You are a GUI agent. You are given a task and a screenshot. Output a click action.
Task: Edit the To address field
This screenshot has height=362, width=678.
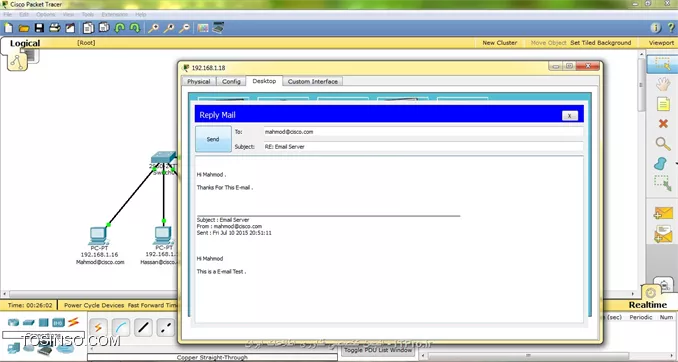pyautogui.click(x=423, y=132)
